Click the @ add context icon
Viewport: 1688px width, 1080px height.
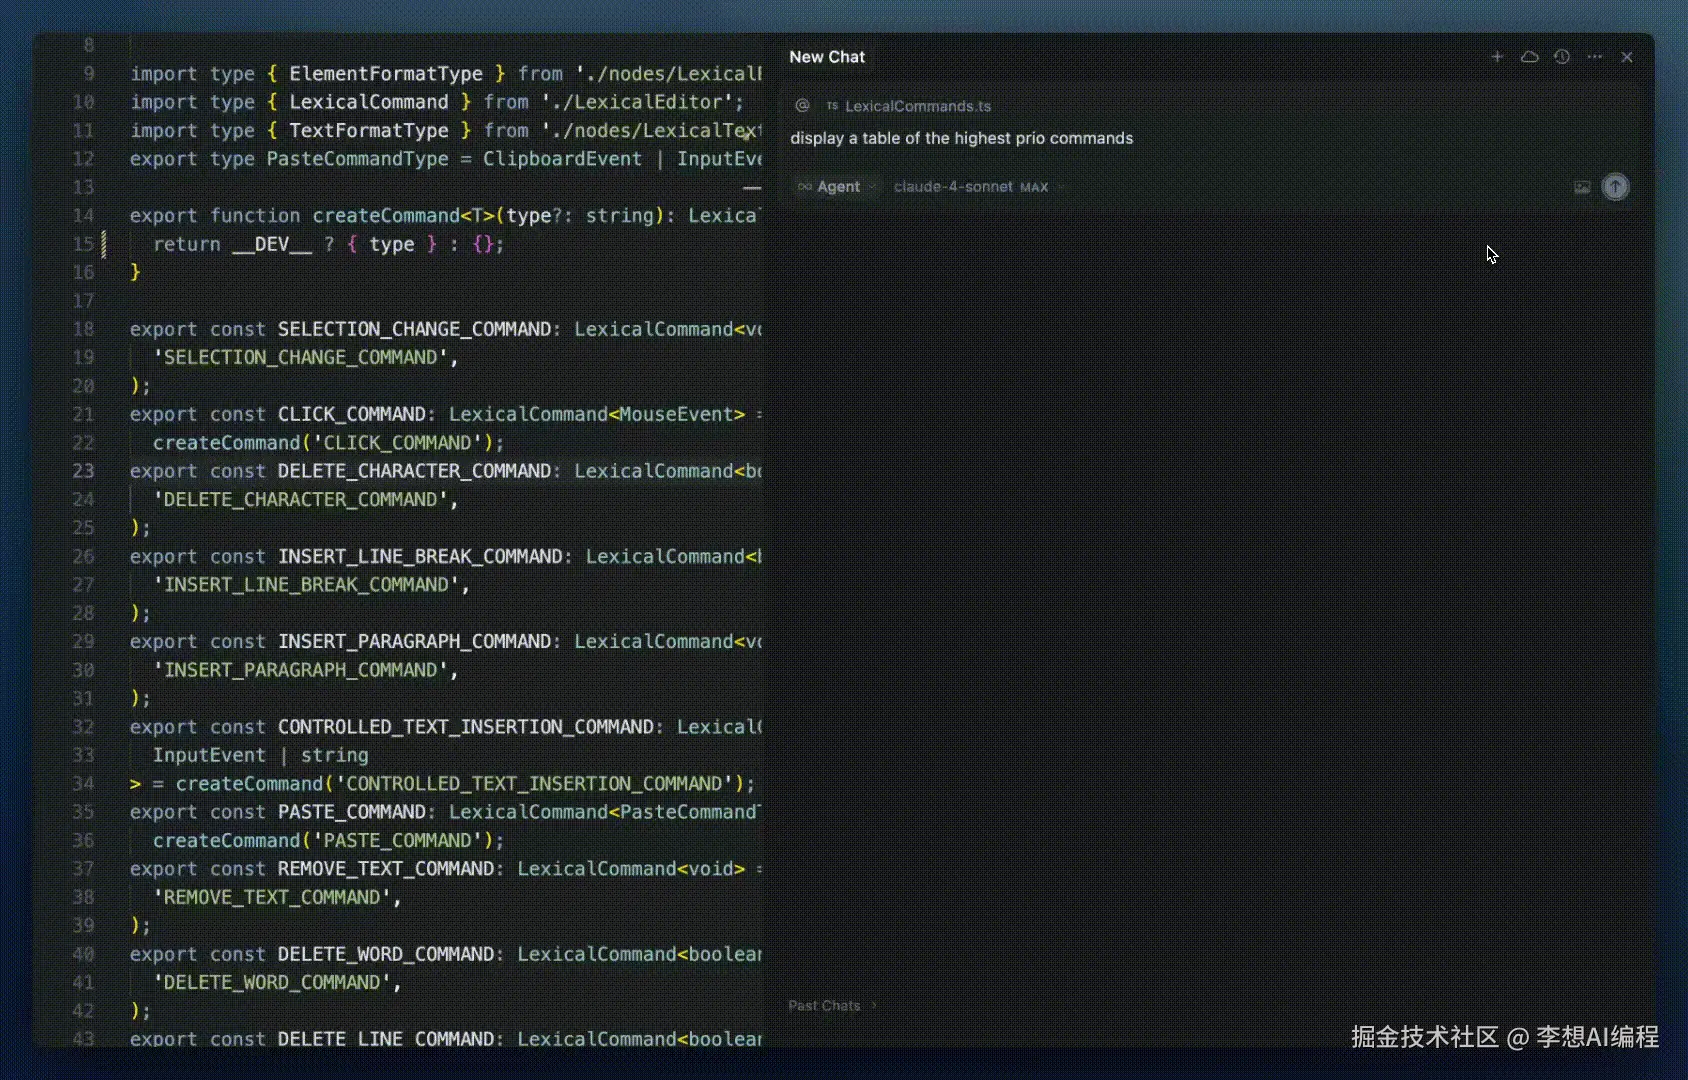pyautogui.click(x=802, y=105)
